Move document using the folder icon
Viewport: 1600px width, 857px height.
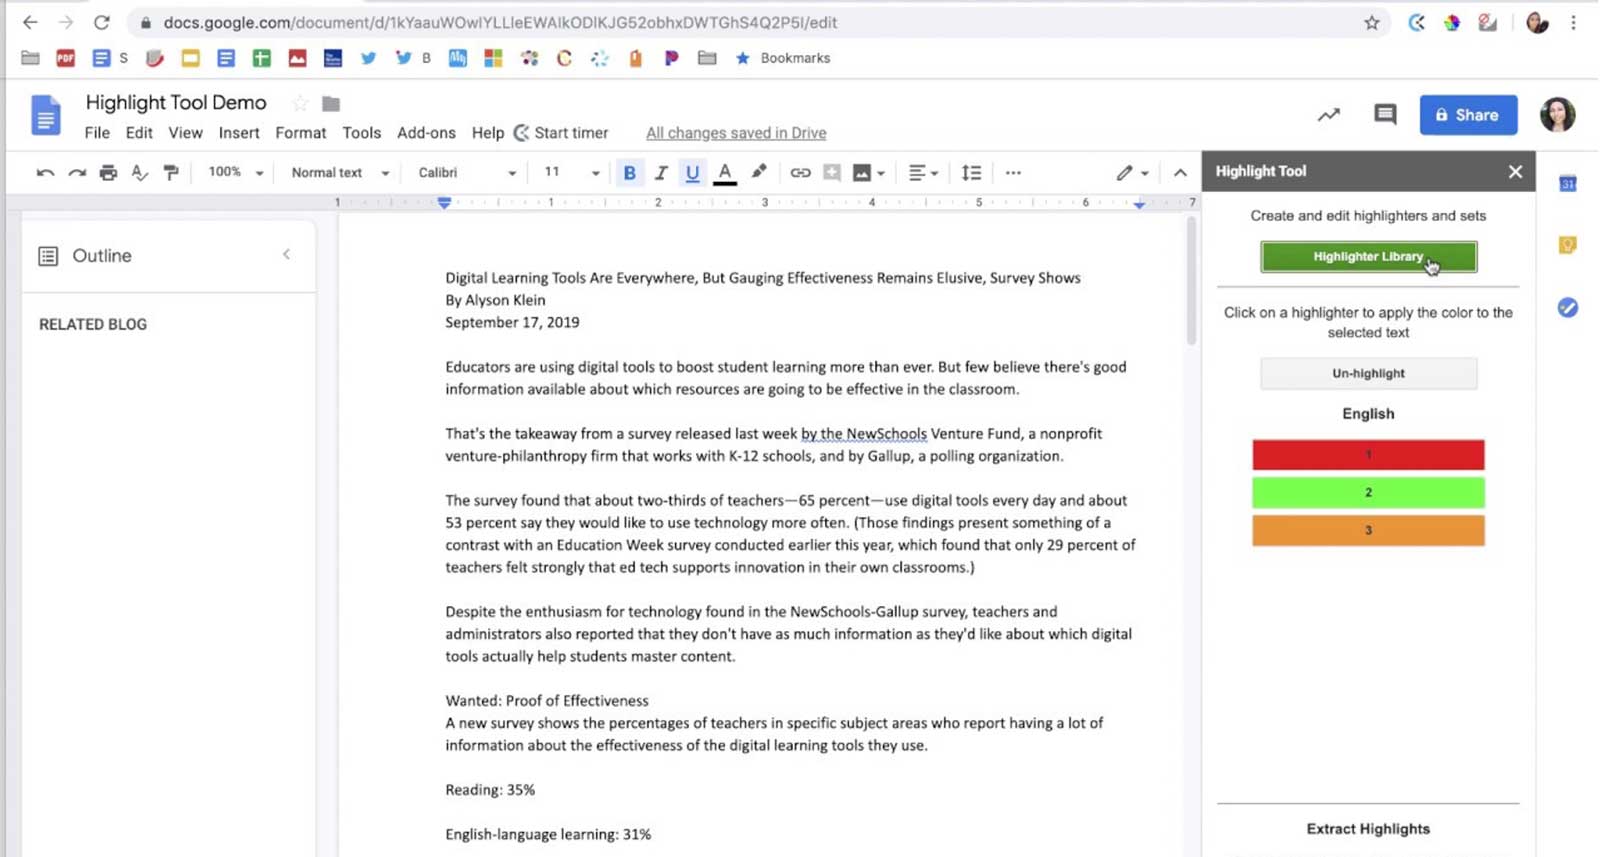pyautogui.click(x=331, y=103)
